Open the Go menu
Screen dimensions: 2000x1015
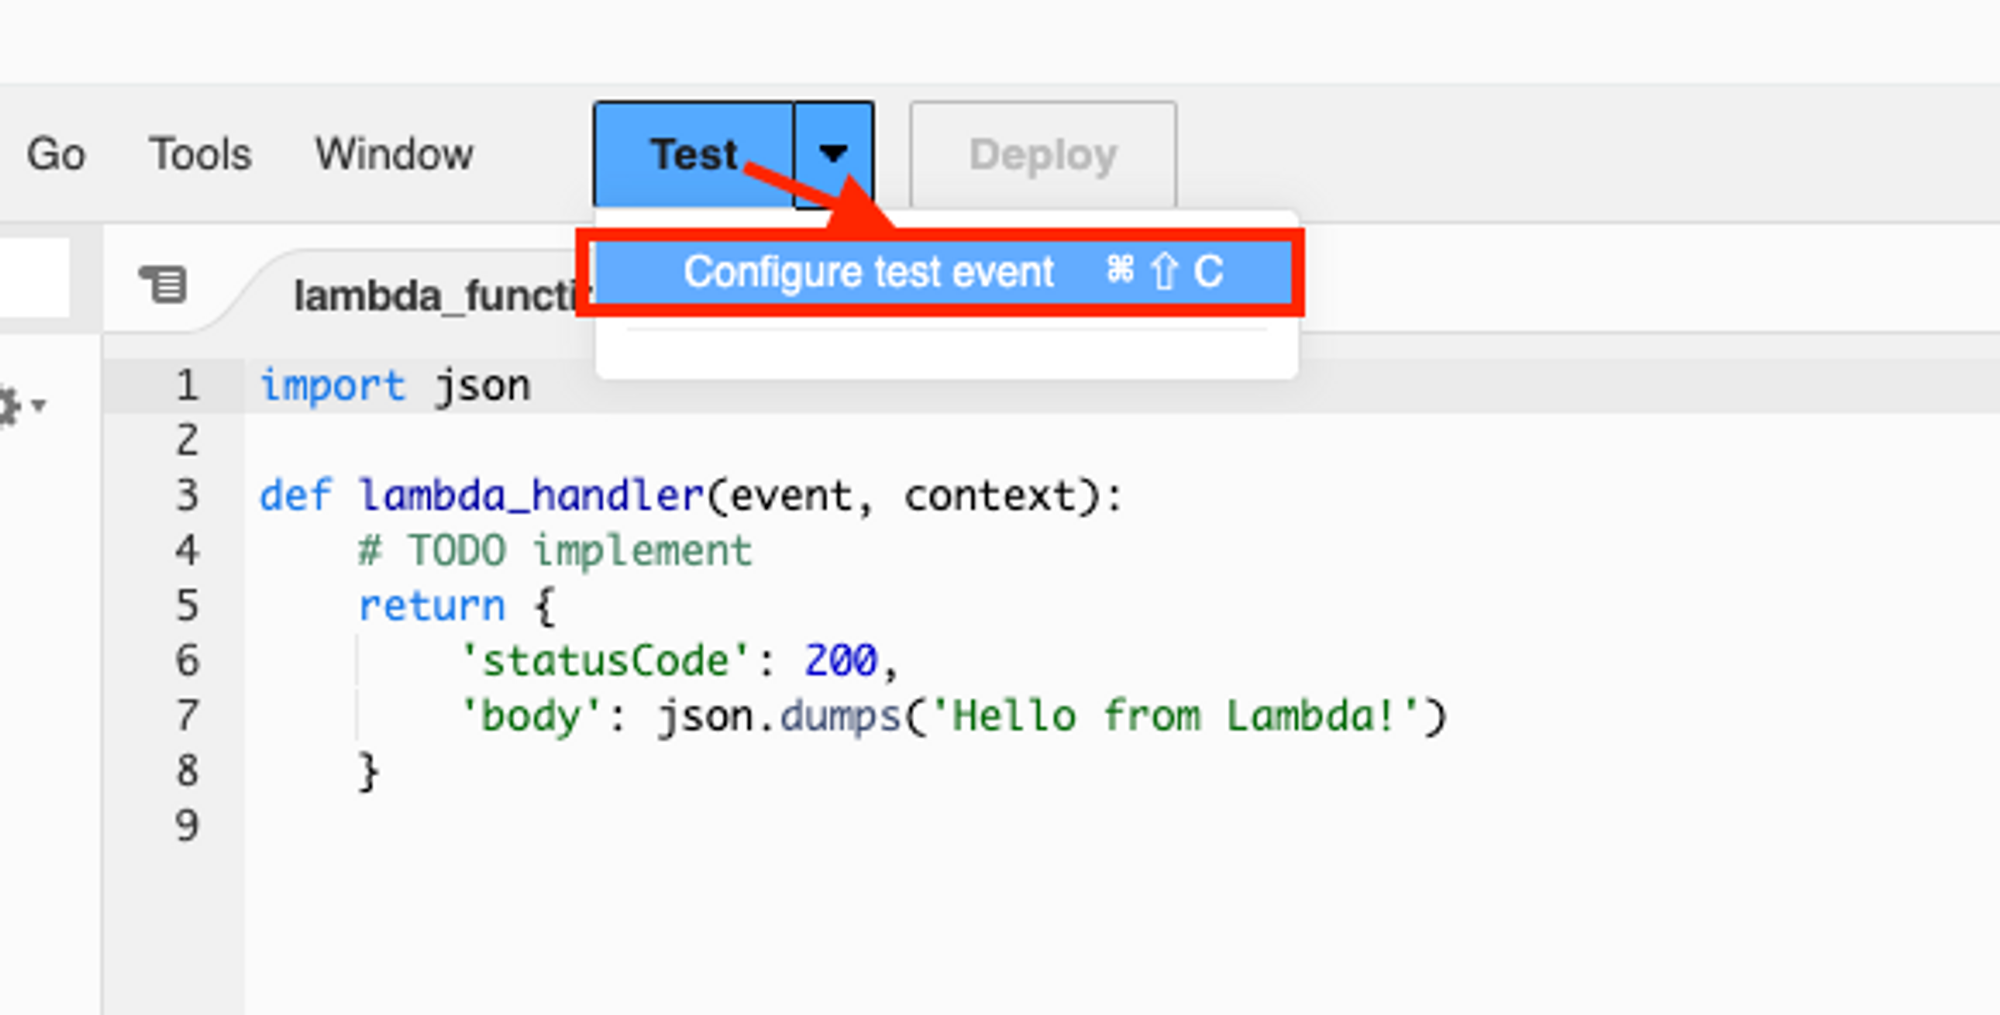pyautogui.click(x=56, y=155)
